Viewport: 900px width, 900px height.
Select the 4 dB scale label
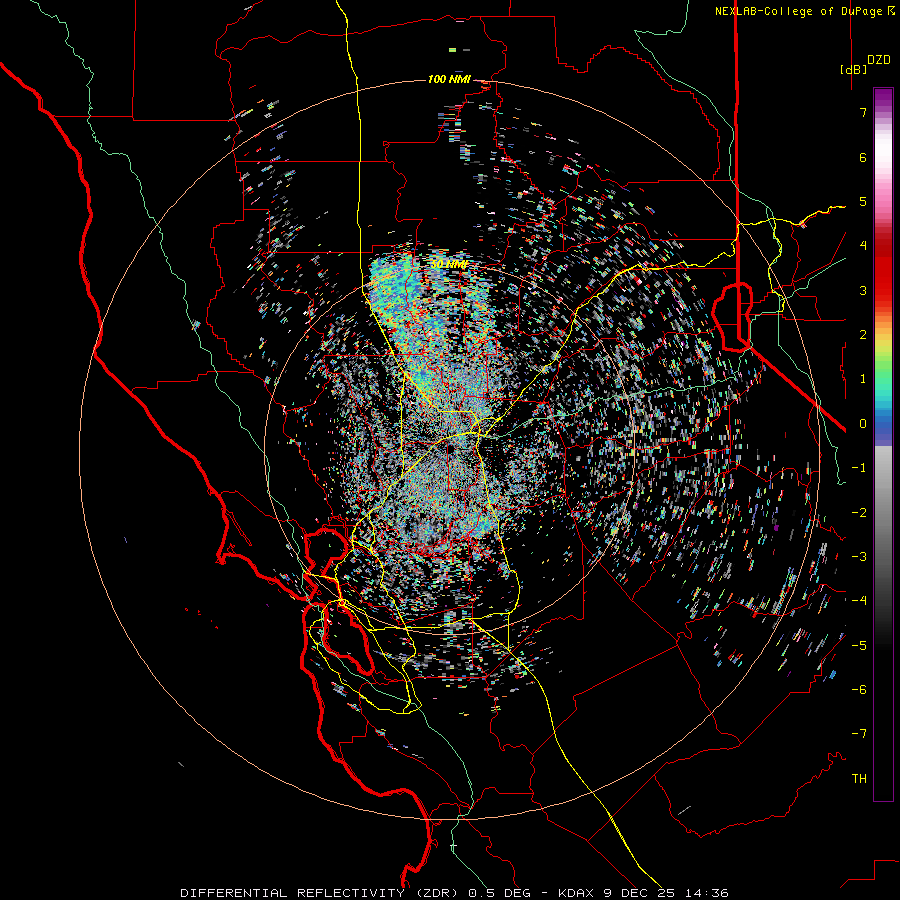click(x=863, y=246)
